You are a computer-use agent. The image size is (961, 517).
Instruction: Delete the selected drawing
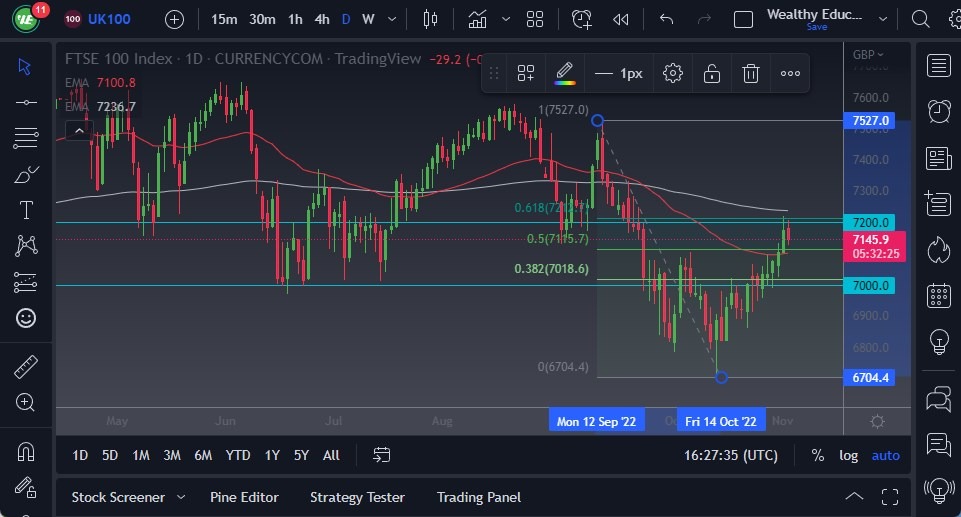coord(751,74)
